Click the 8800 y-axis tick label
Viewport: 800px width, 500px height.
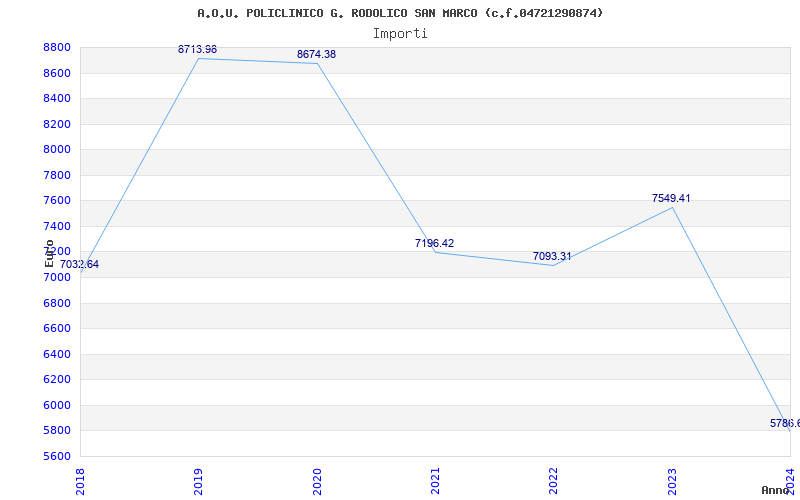pos(57,48)
